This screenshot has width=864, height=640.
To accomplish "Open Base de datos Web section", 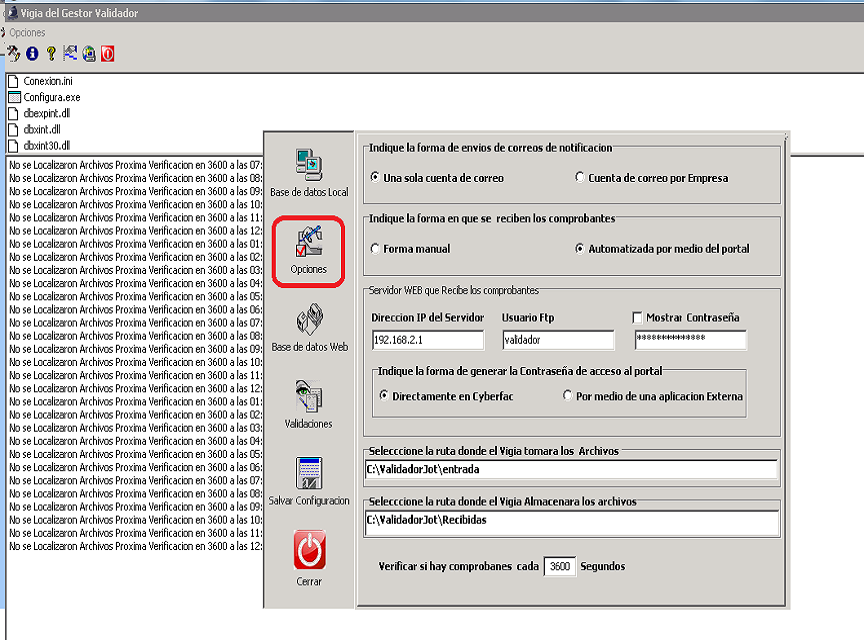I will click(309, 328).
